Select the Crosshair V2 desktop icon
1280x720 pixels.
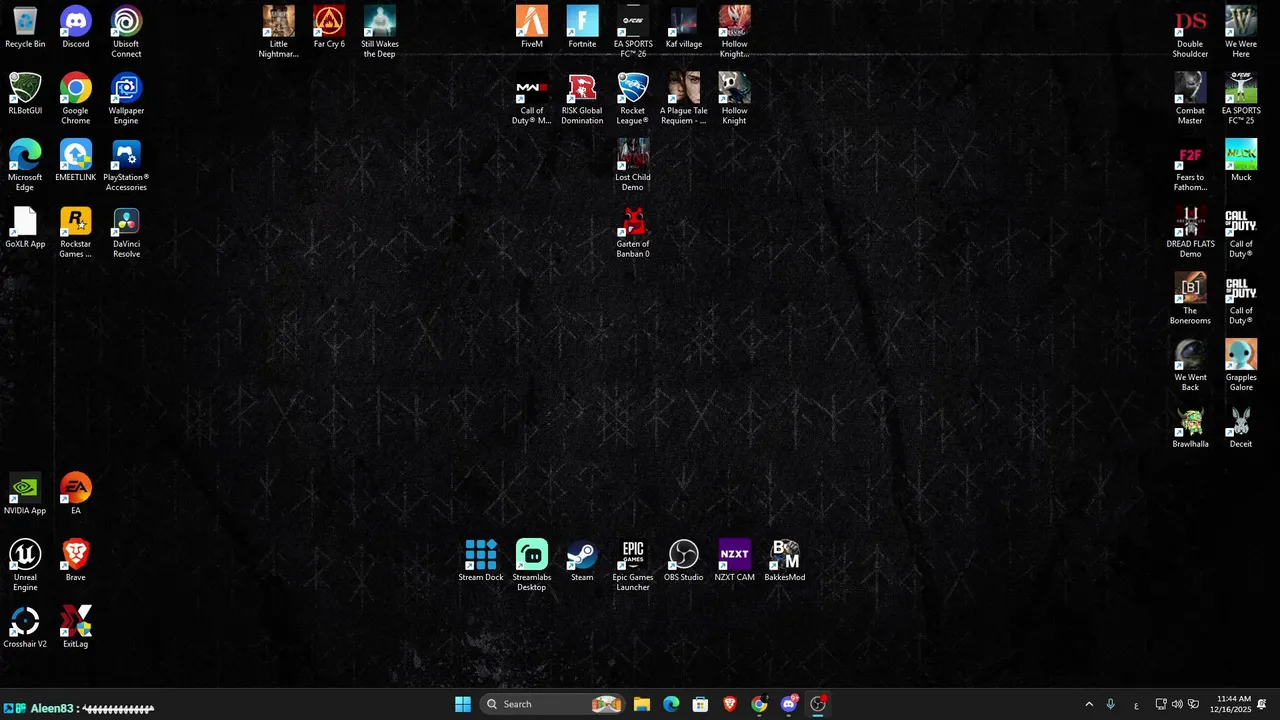click(25, 627)
